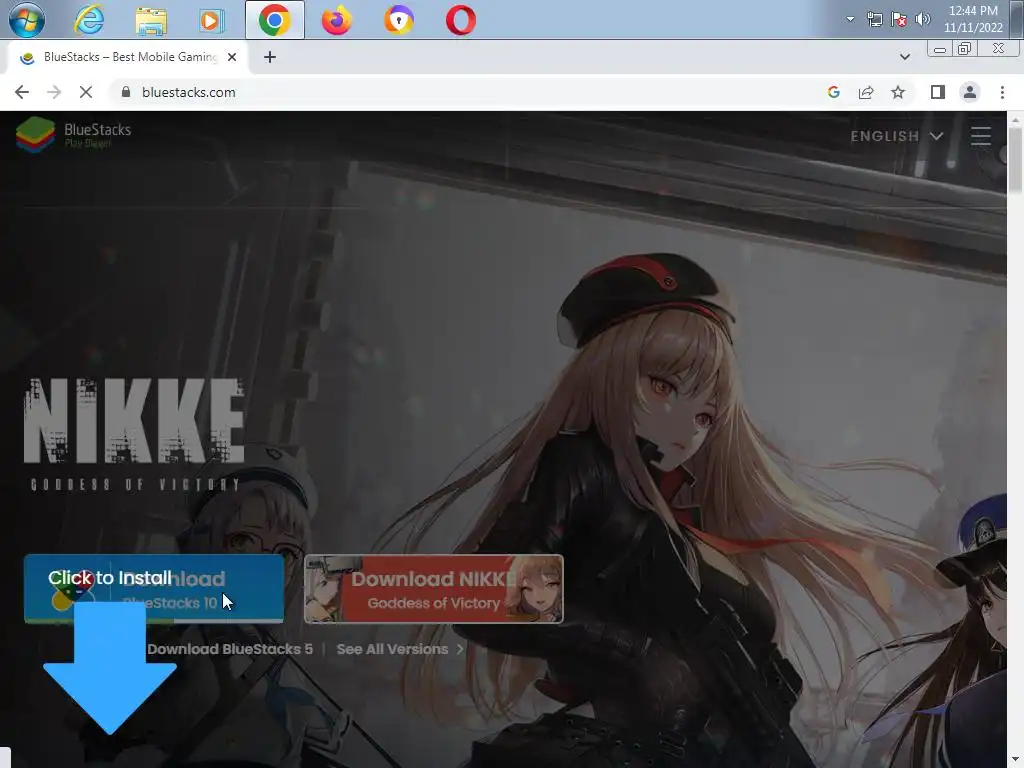Select the BlueStacks browser tab
Viewport: 1024px width, 768px height.
point(127,57)
